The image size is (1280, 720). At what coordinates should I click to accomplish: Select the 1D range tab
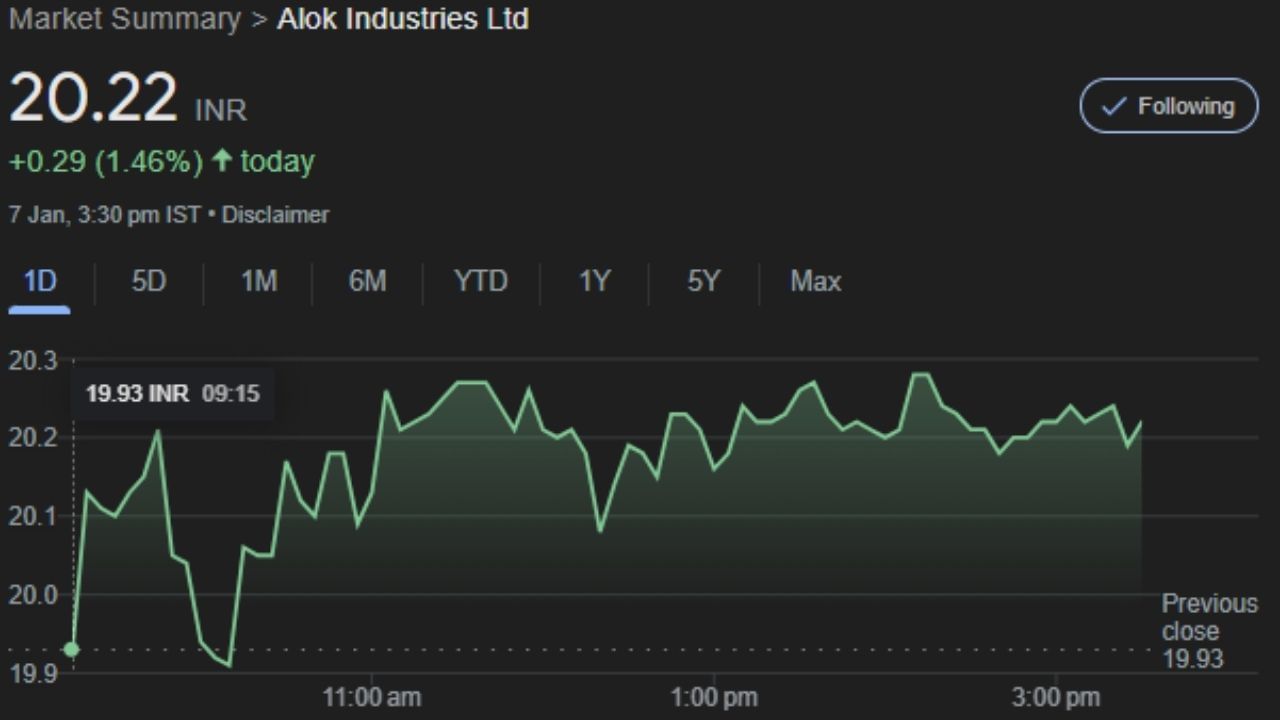40,282
